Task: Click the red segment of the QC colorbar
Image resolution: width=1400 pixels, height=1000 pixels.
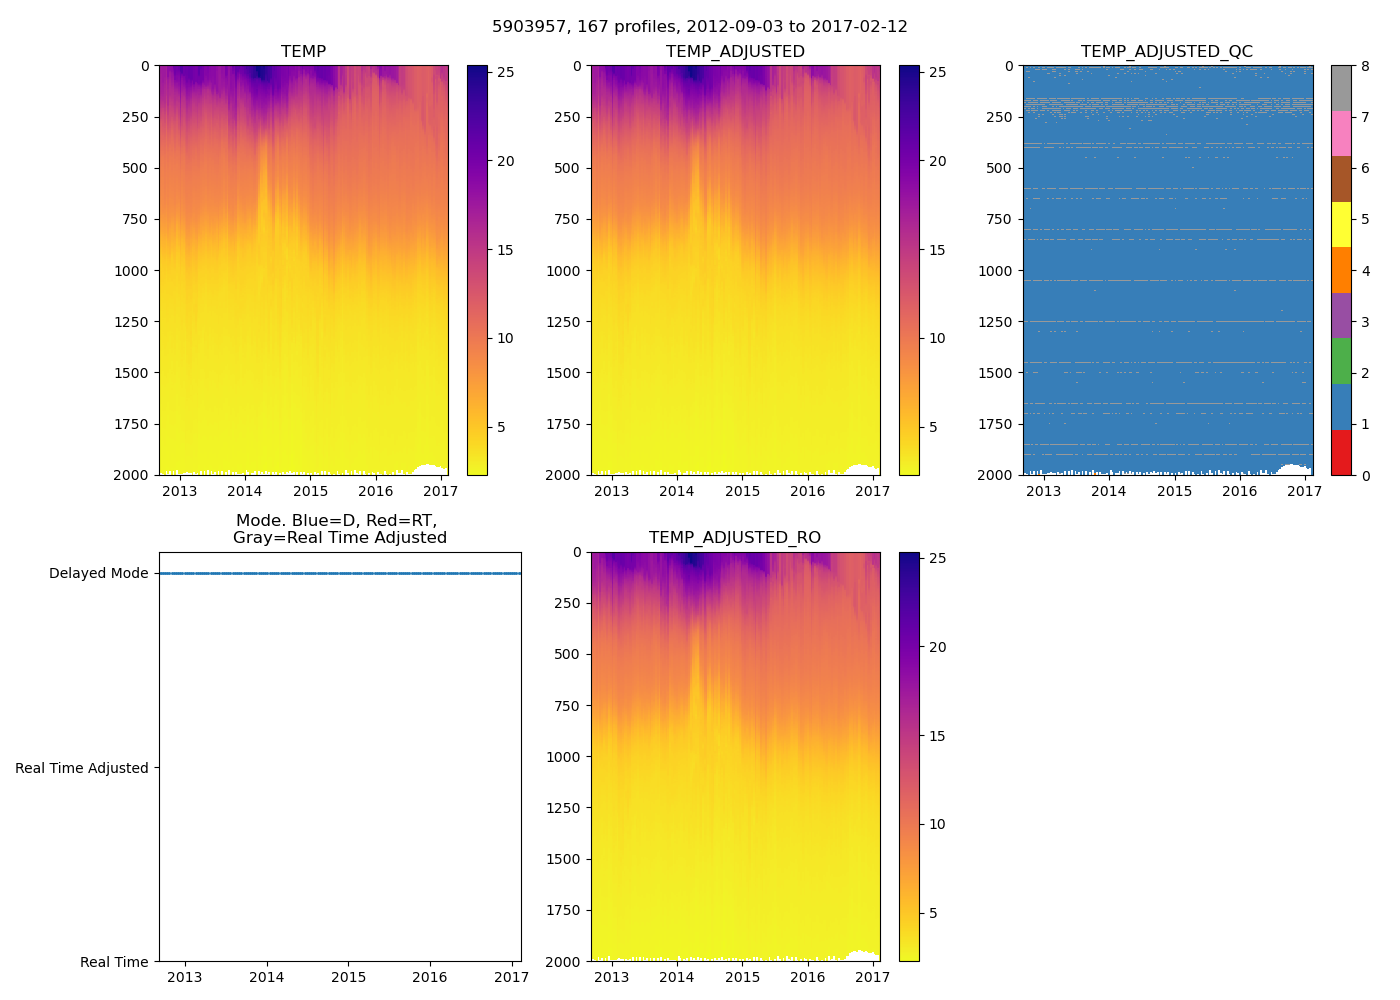Action: click(x=1341, y=453)
